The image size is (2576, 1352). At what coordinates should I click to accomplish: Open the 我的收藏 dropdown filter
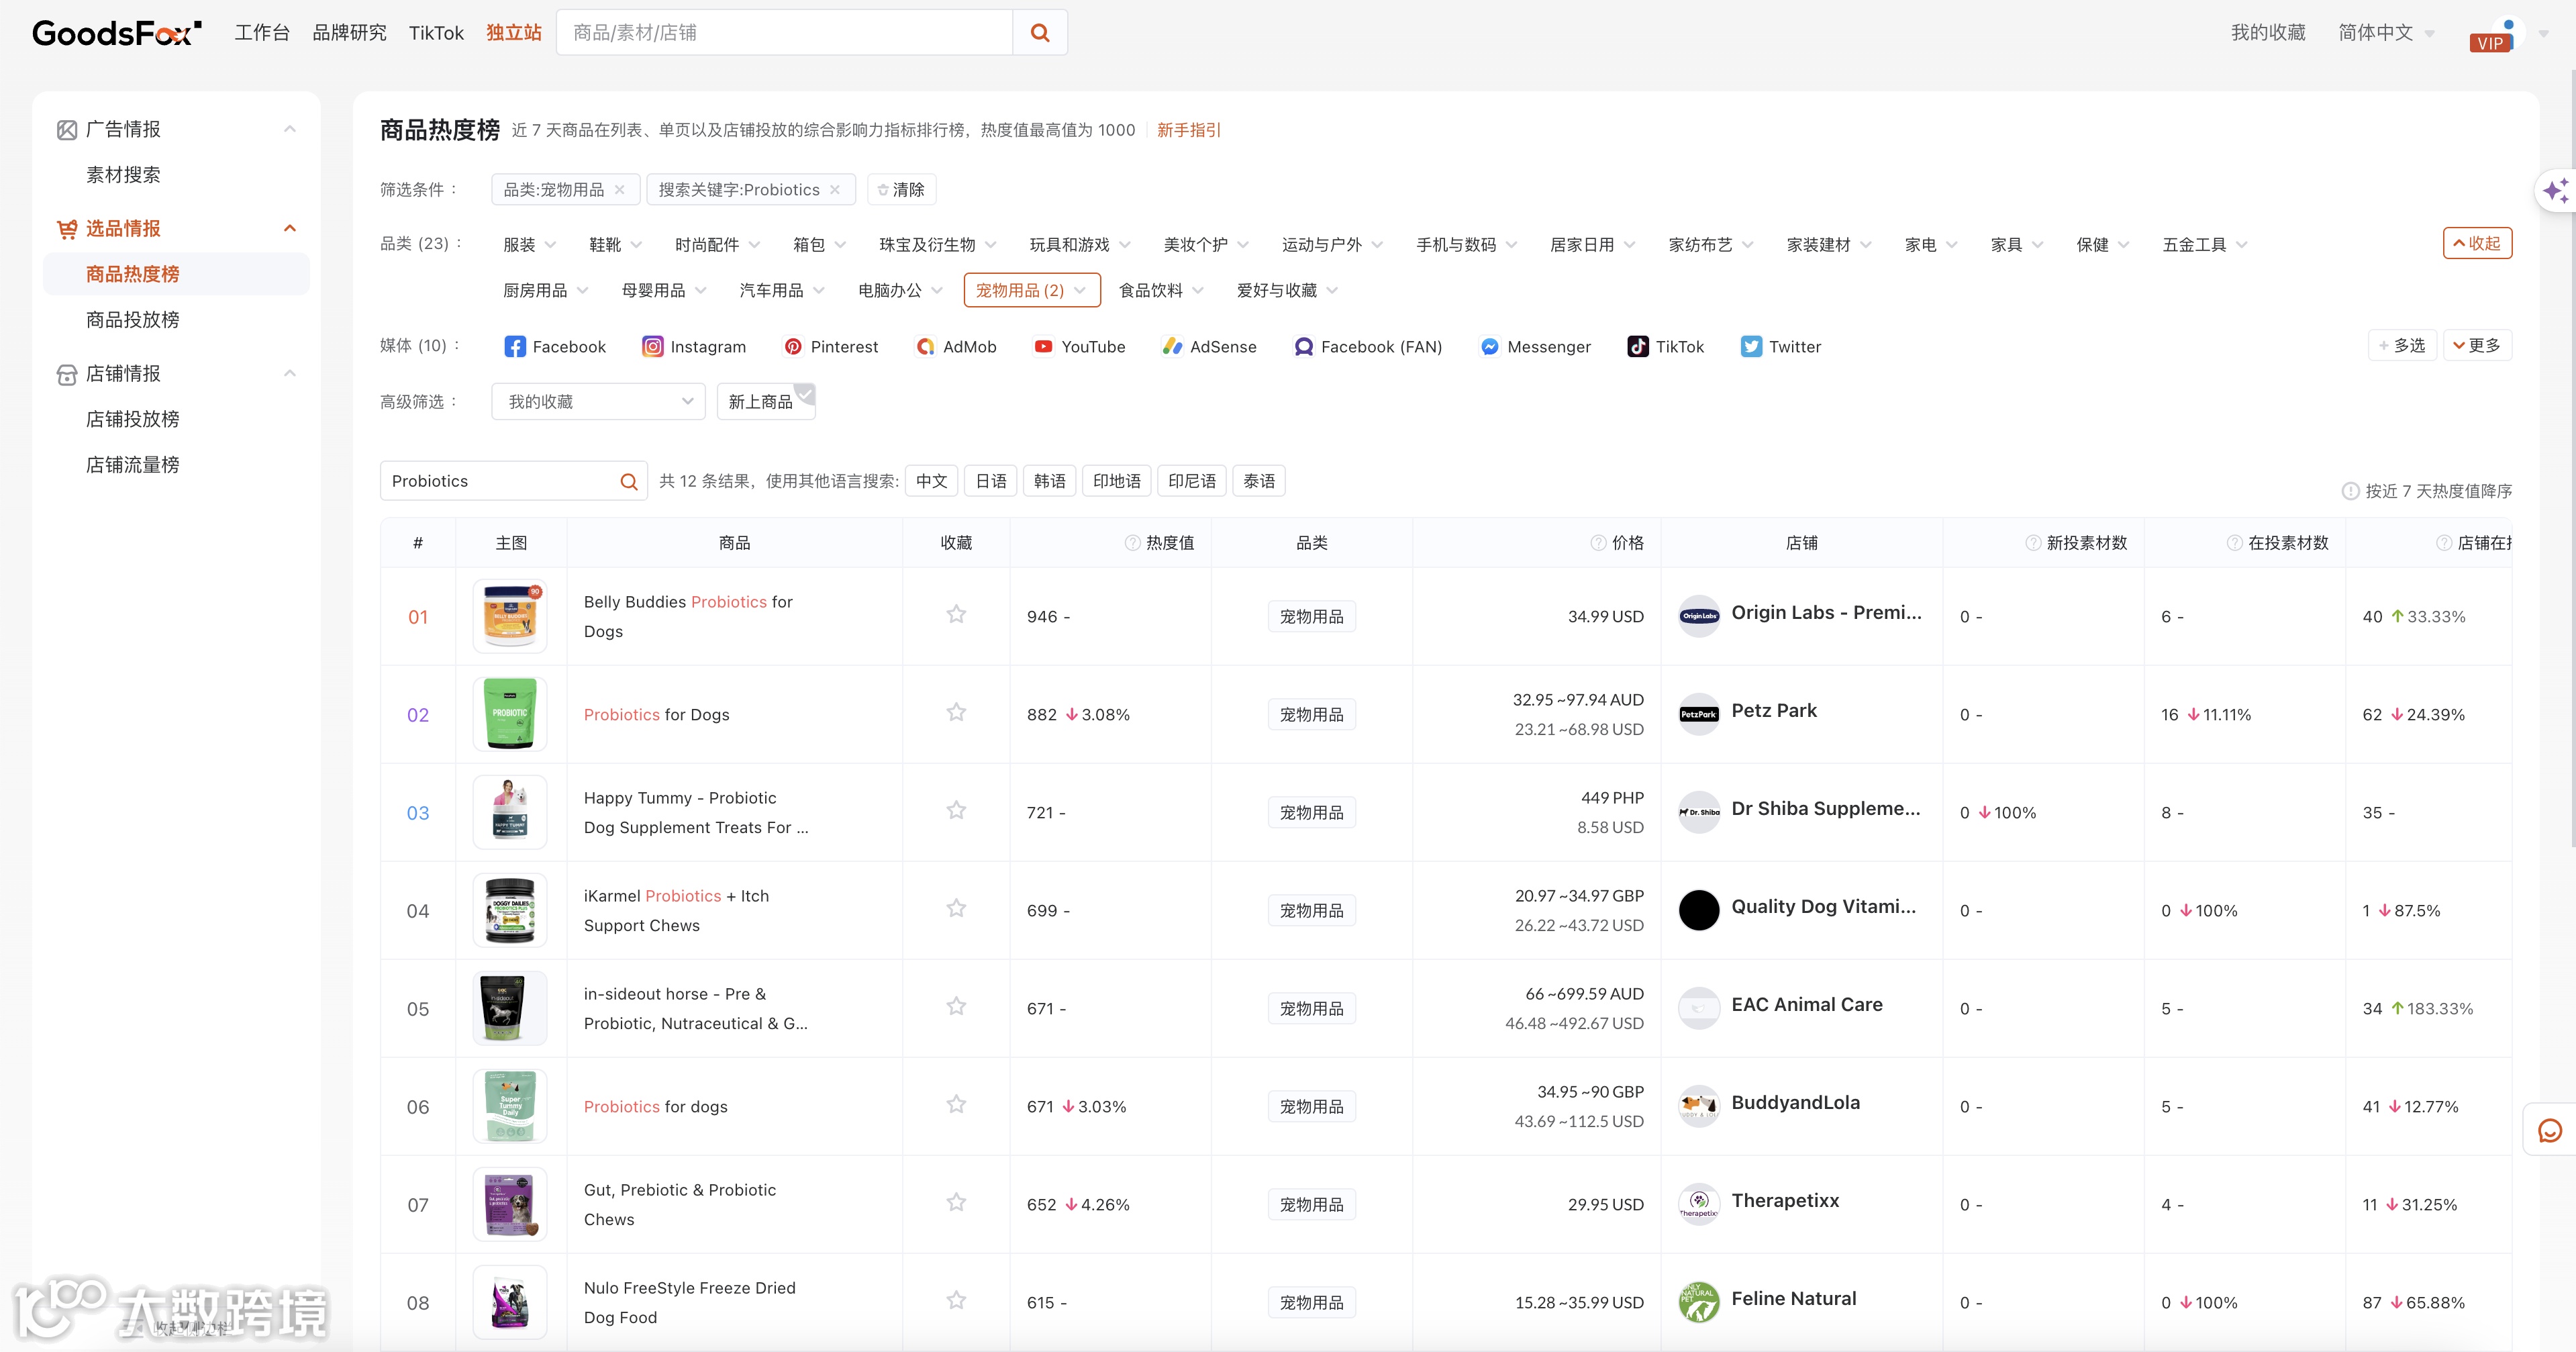[x=598, y=402]
